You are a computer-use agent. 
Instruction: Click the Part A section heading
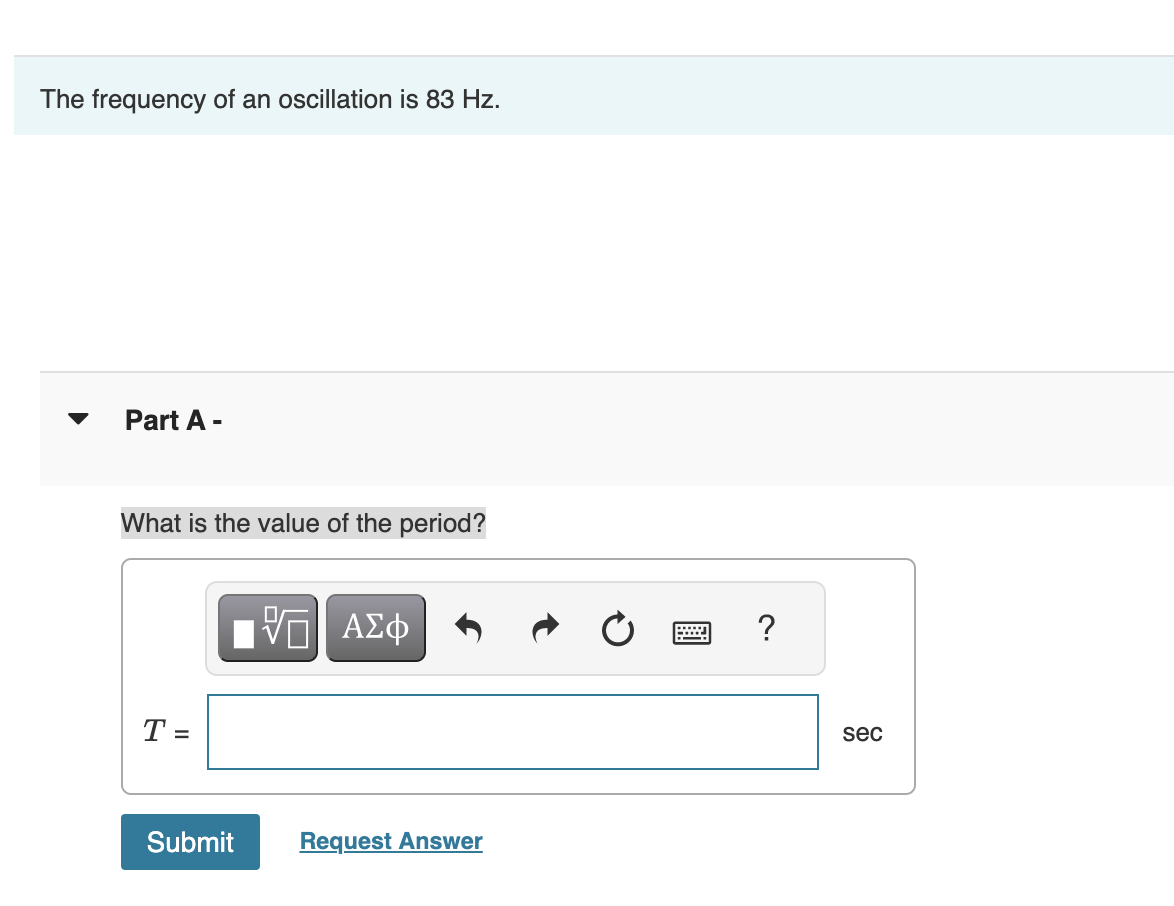[172, 420]
